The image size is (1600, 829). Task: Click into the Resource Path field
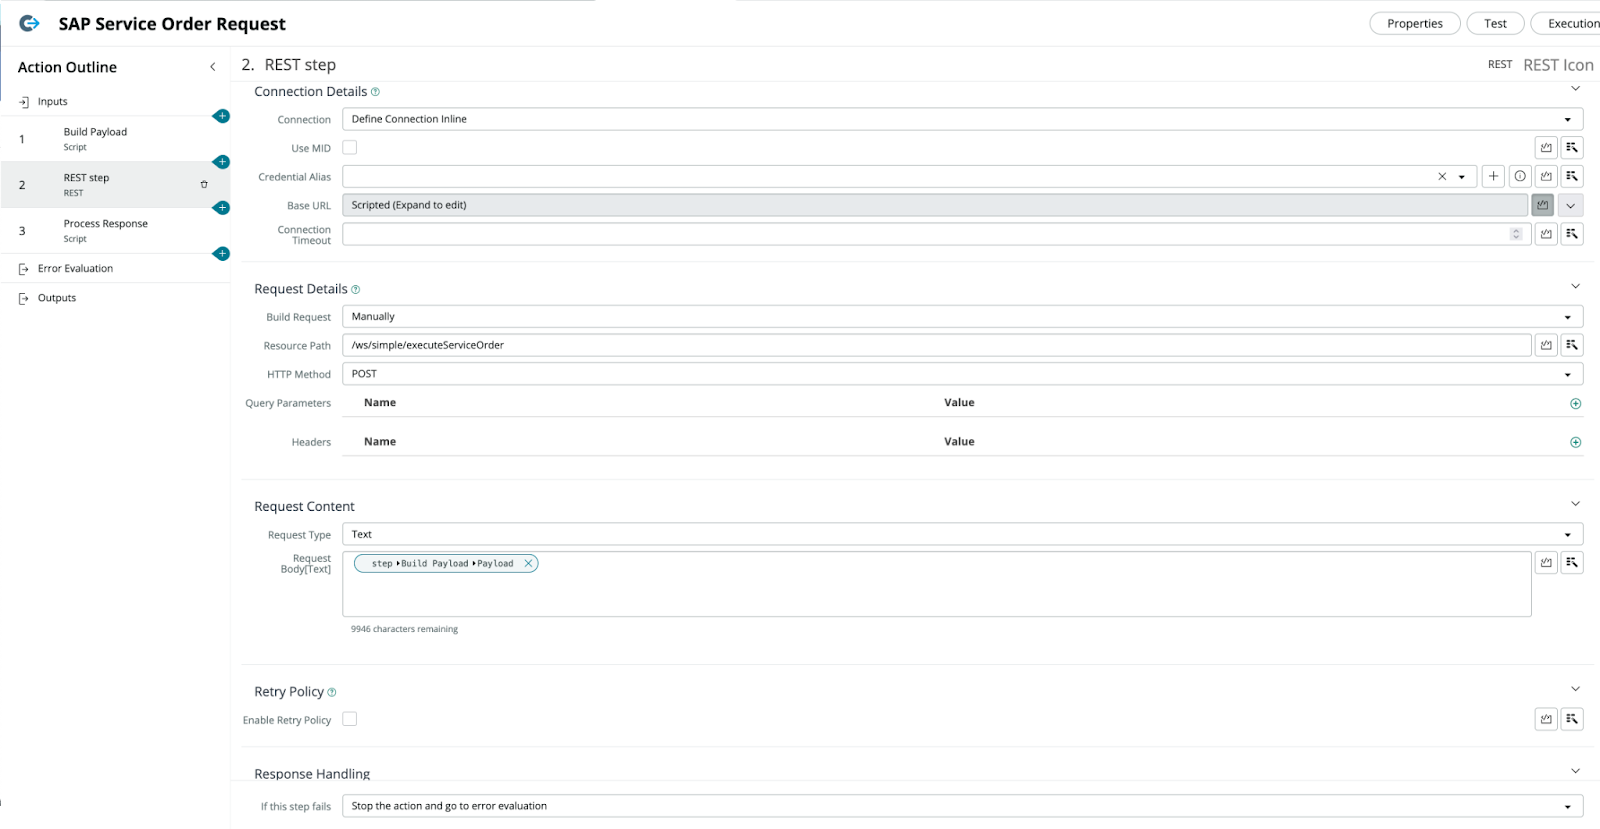[937, 345]
